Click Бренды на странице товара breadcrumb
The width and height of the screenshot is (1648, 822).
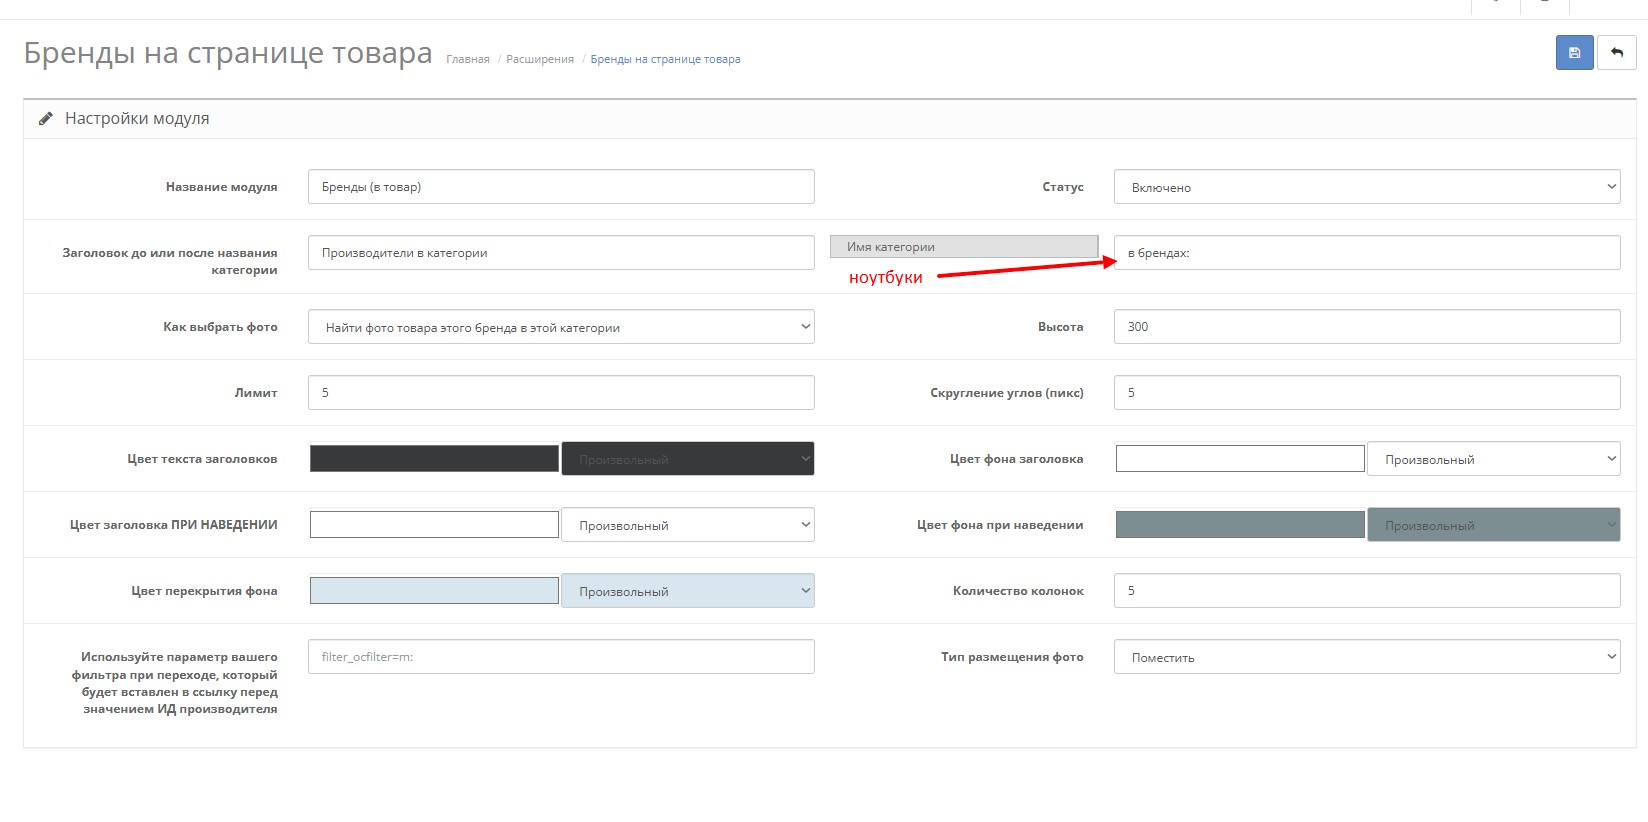(665, 60)
